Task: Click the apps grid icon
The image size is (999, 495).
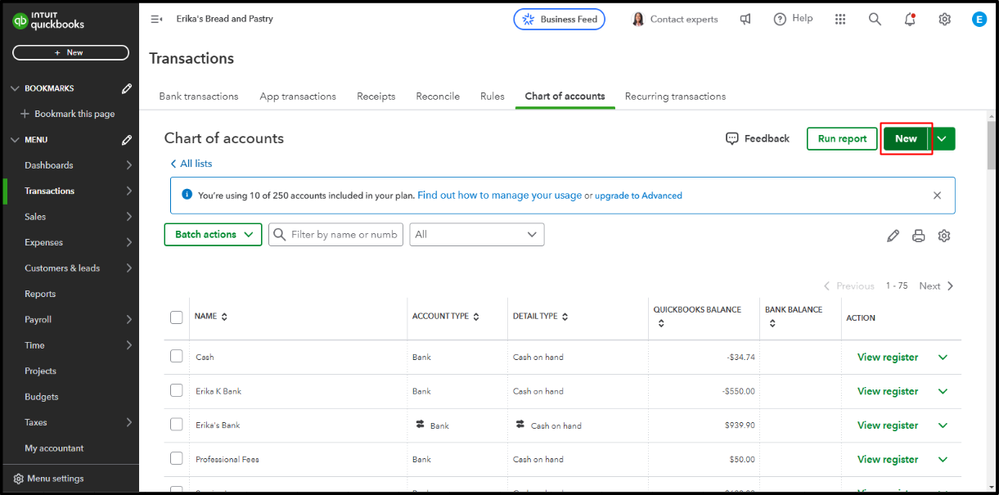Action: pos(840,19)
